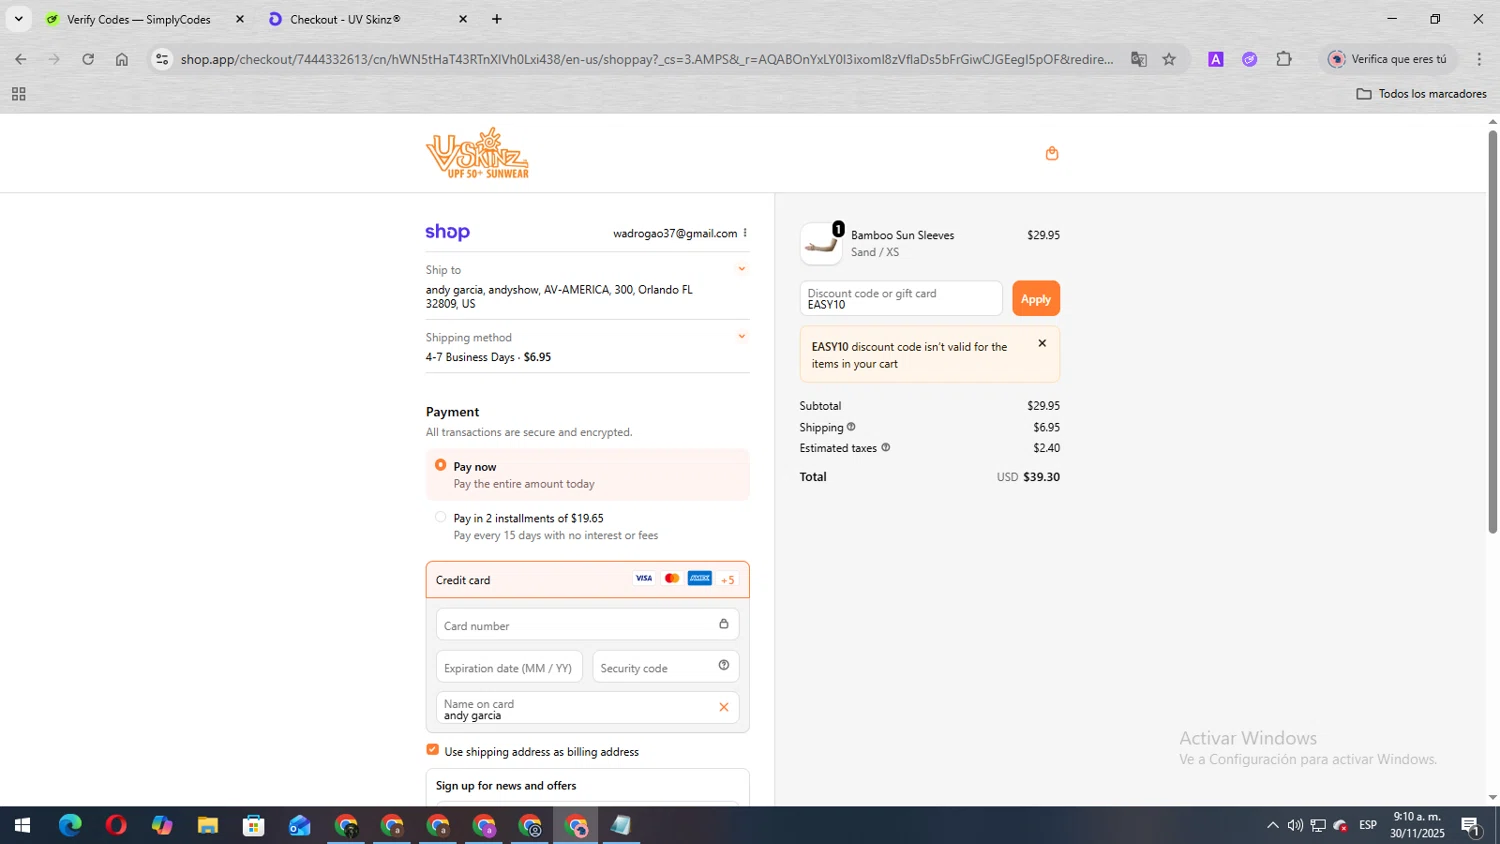Show shipping info tooltip
This screenshot has width=1500, height=844.
tap(851, 427)
